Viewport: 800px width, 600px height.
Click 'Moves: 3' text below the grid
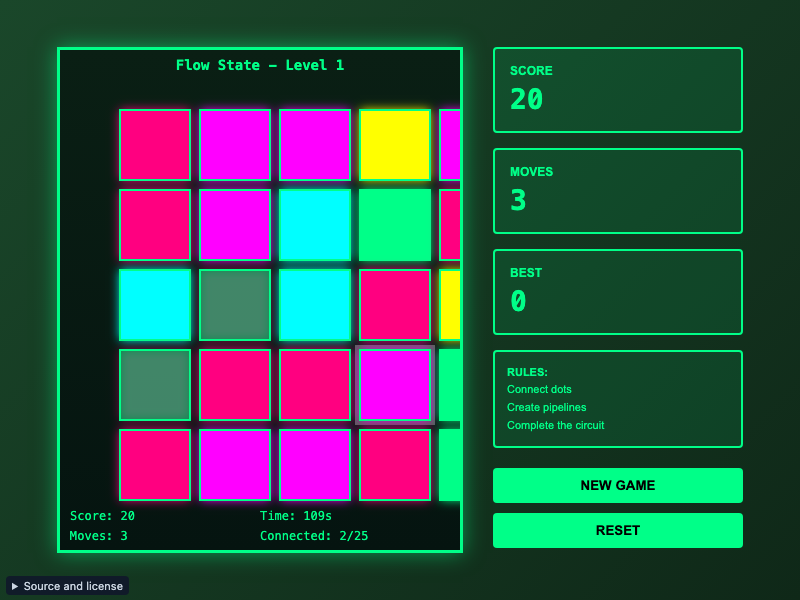[x=98, y=536]
